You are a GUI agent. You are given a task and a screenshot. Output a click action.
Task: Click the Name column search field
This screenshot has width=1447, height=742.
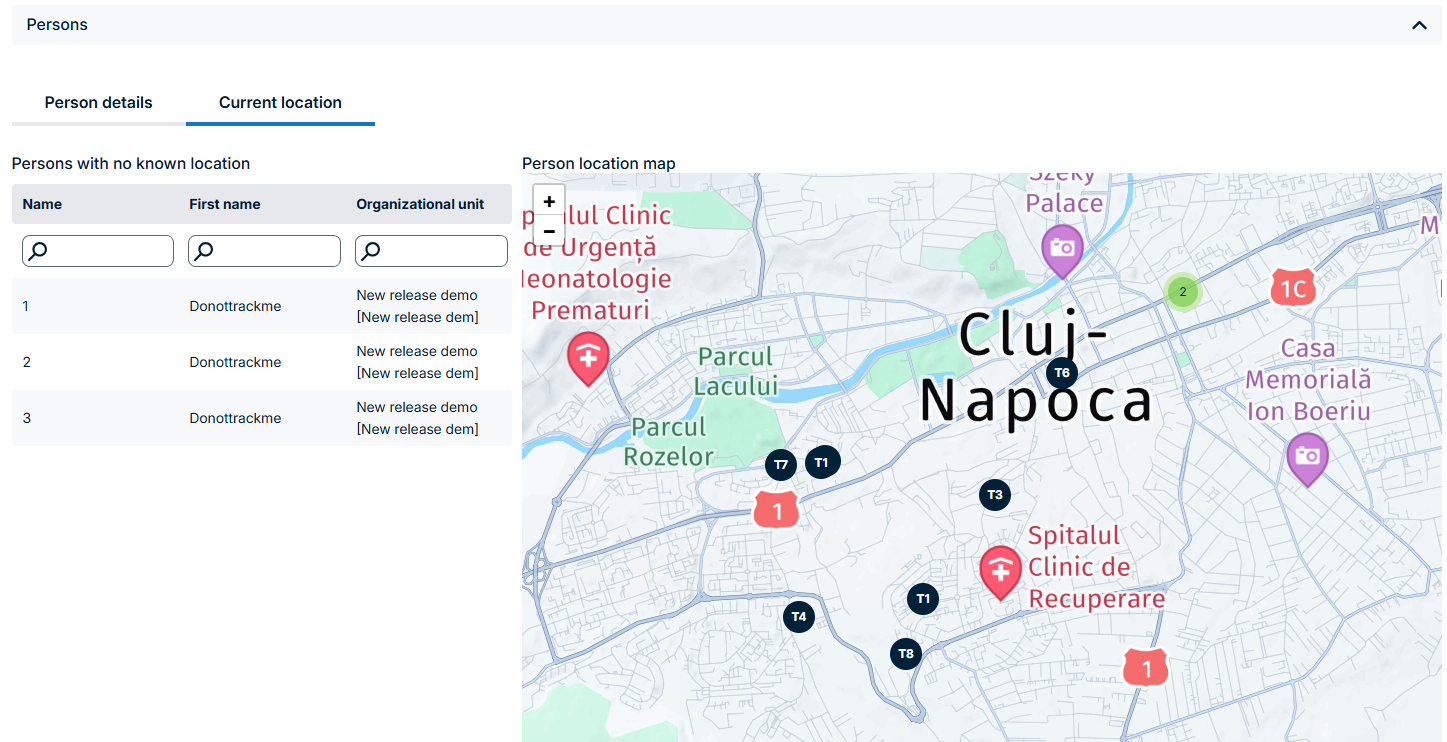coord(98,251)
